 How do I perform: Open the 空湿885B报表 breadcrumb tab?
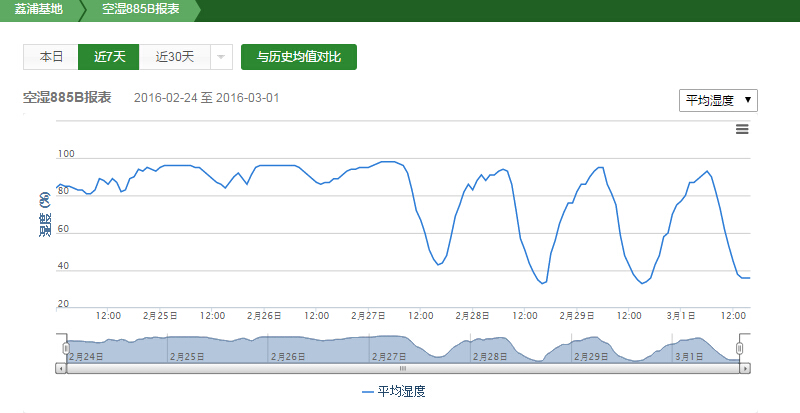pos(143,10)
